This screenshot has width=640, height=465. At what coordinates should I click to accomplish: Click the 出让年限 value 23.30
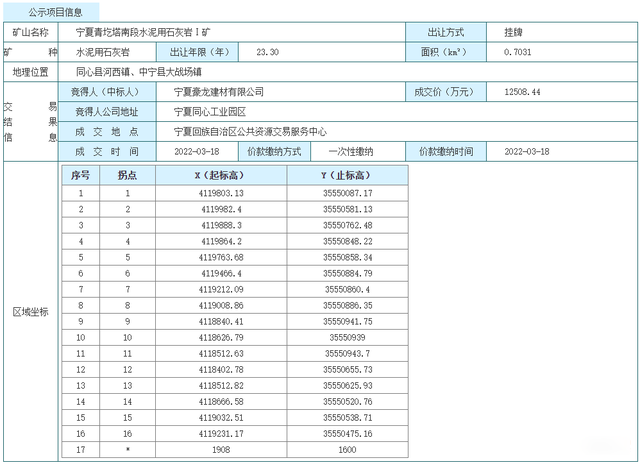[x=268, y=51]
